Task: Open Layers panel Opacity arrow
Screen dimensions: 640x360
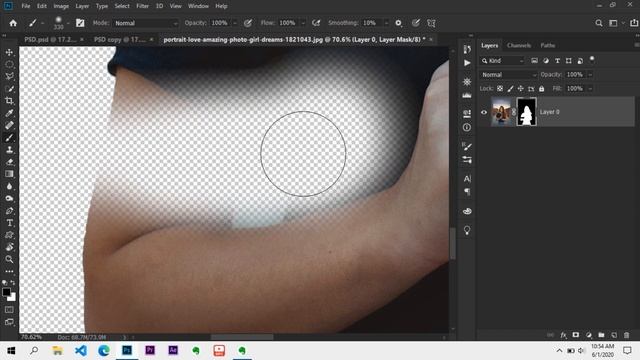Action: pyautogui.click(x=590, y=75)
